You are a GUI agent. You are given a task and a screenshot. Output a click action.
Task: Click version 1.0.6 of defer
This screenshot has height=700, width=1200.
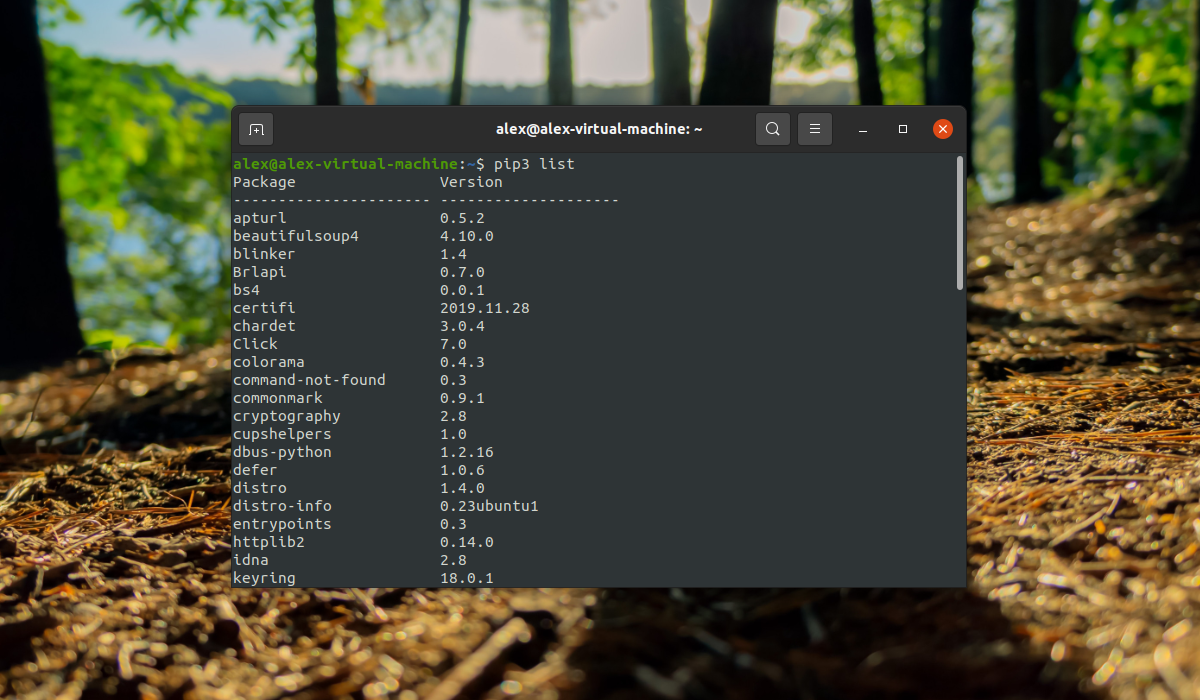point(462,470)
